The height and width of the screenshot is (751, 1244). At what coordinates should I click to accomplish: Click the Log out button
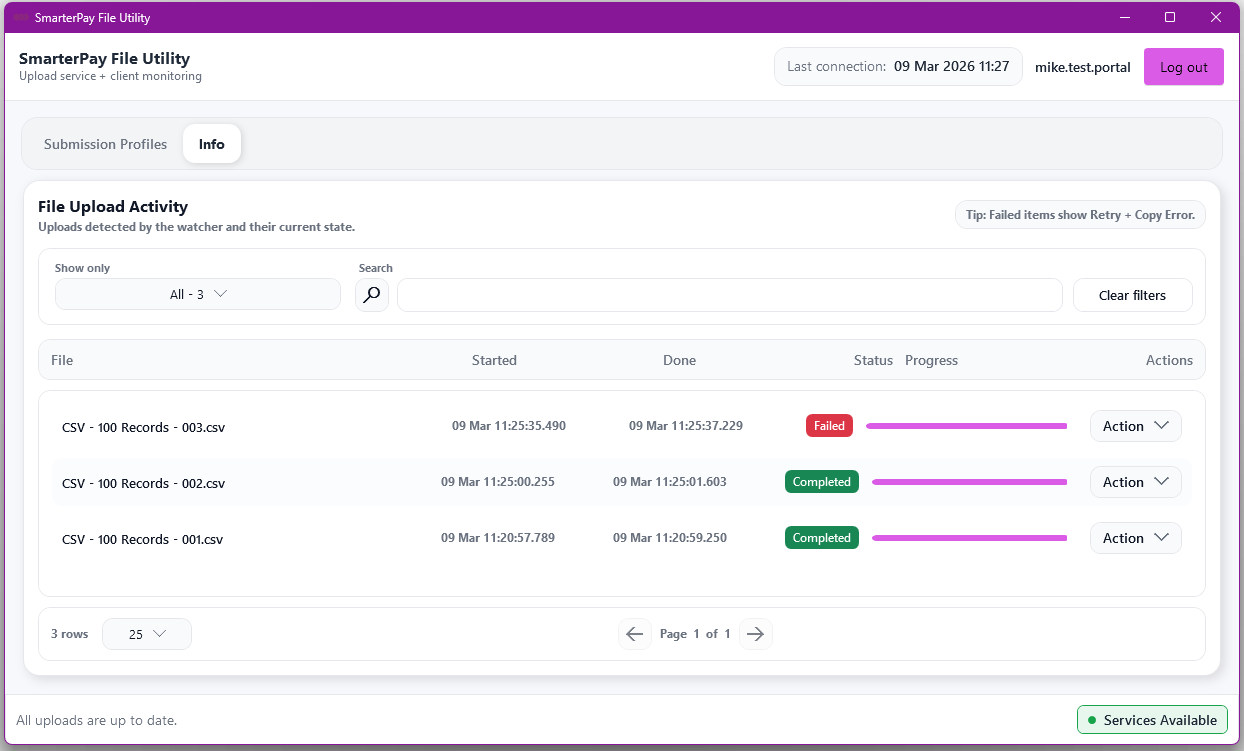coord(1183,67)
